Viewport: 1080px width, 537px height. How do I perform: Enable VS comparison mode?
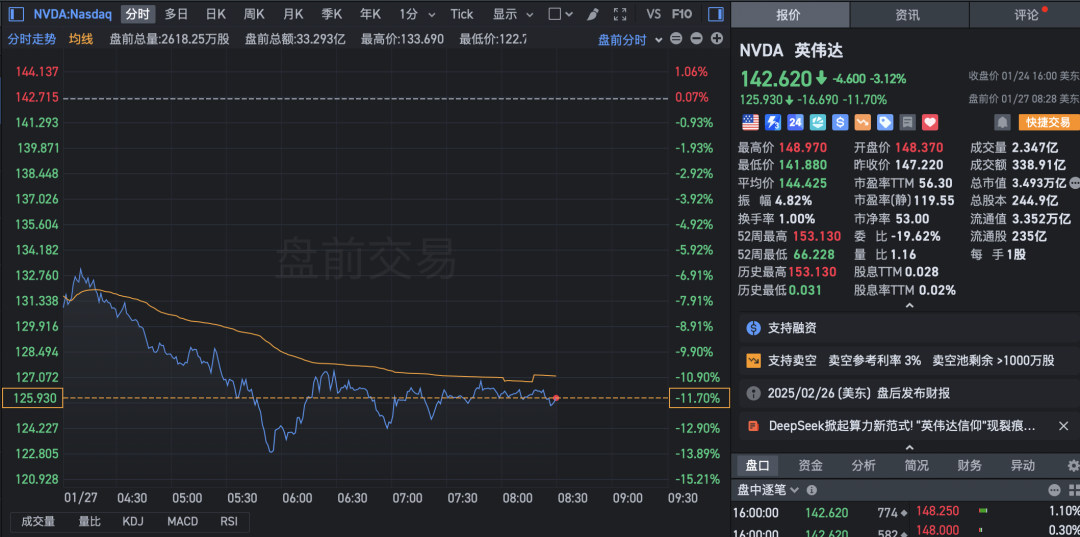coord(654,14)
